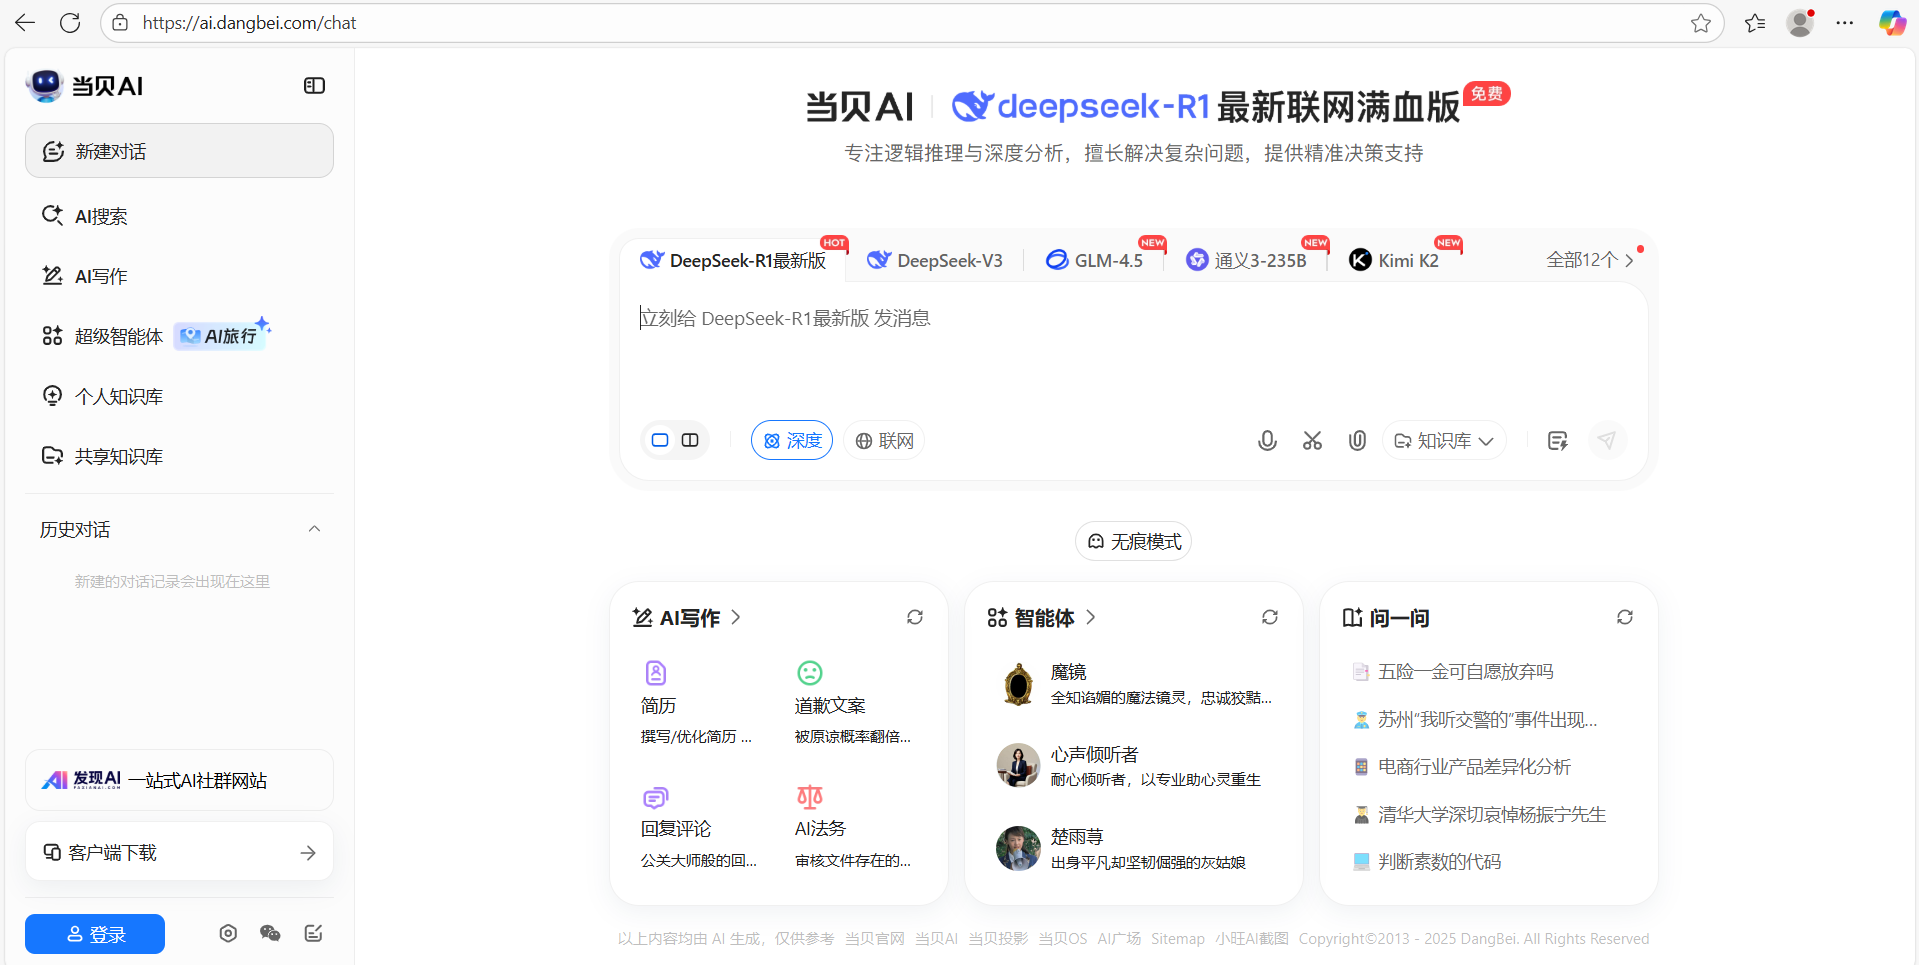Open the browser's more options menu
This screenshot has width=1919, height=965.
click(x=1845, y=23)
